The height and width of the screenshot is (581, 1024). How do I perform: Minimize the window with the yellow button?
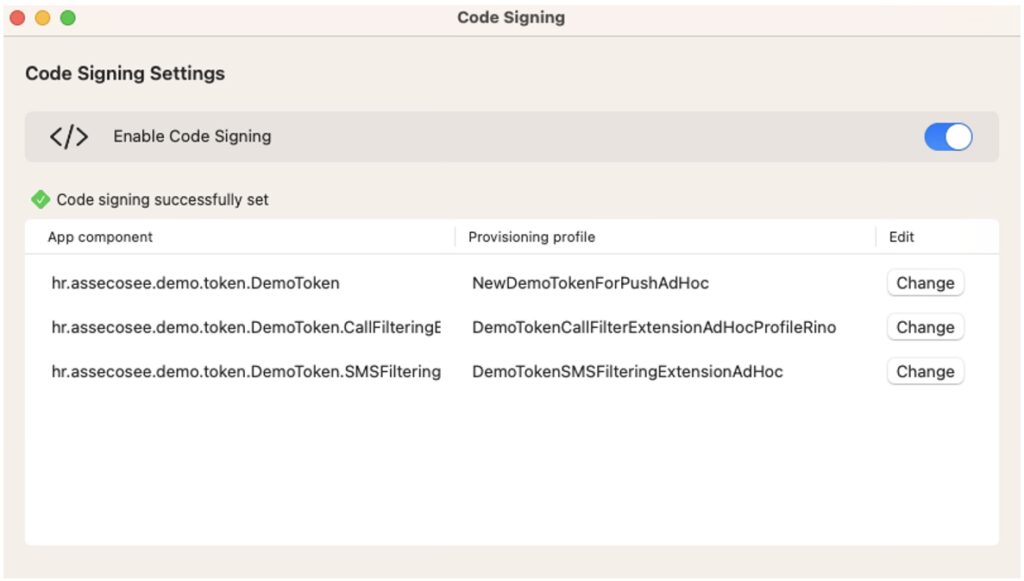click(x=42, y=18)
